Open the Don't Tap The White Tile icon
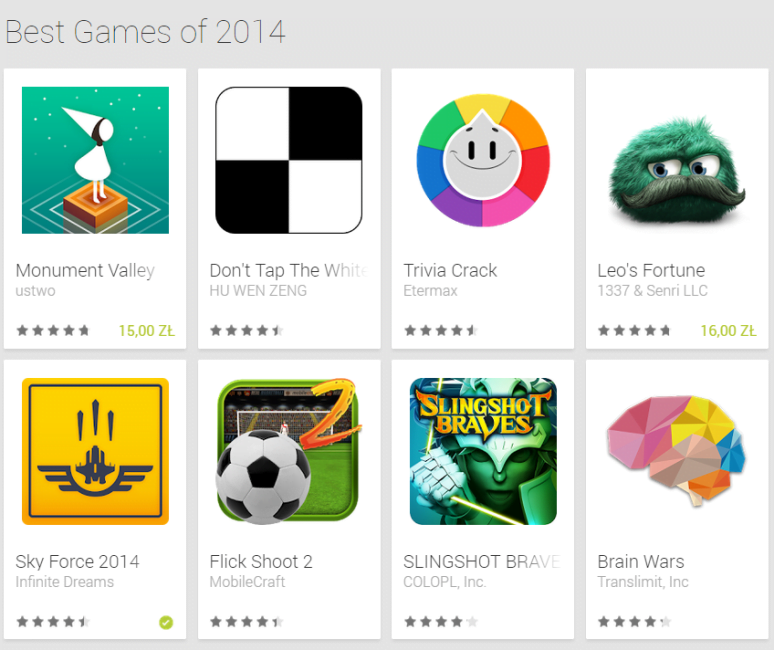Image resolution: width=774 pixels, height=650 pixels. coord(289,160)
